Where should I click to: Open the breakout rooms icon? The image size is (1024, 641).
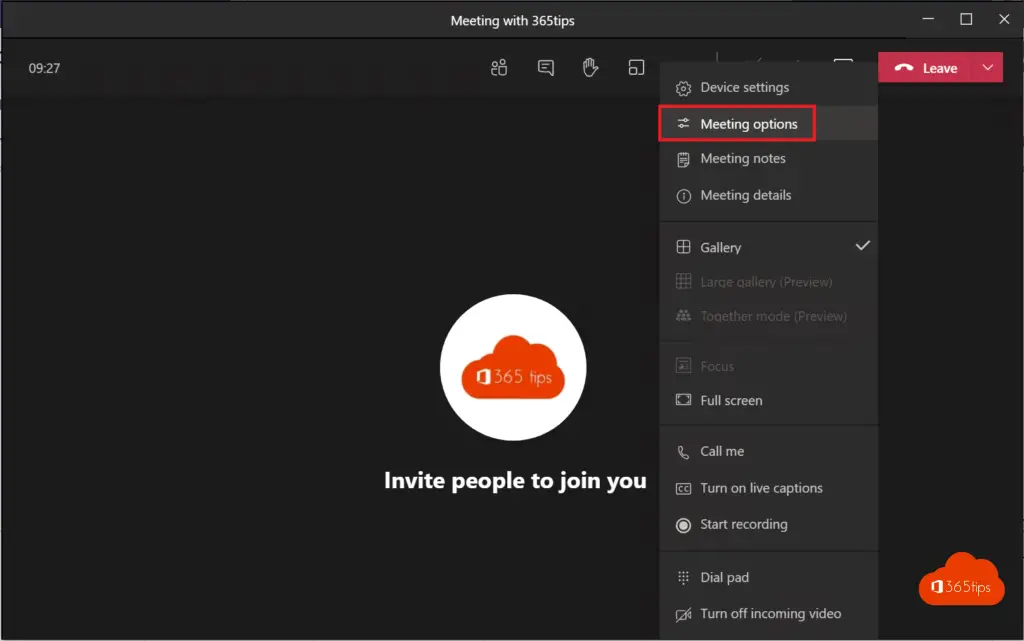tap(636, 68)
